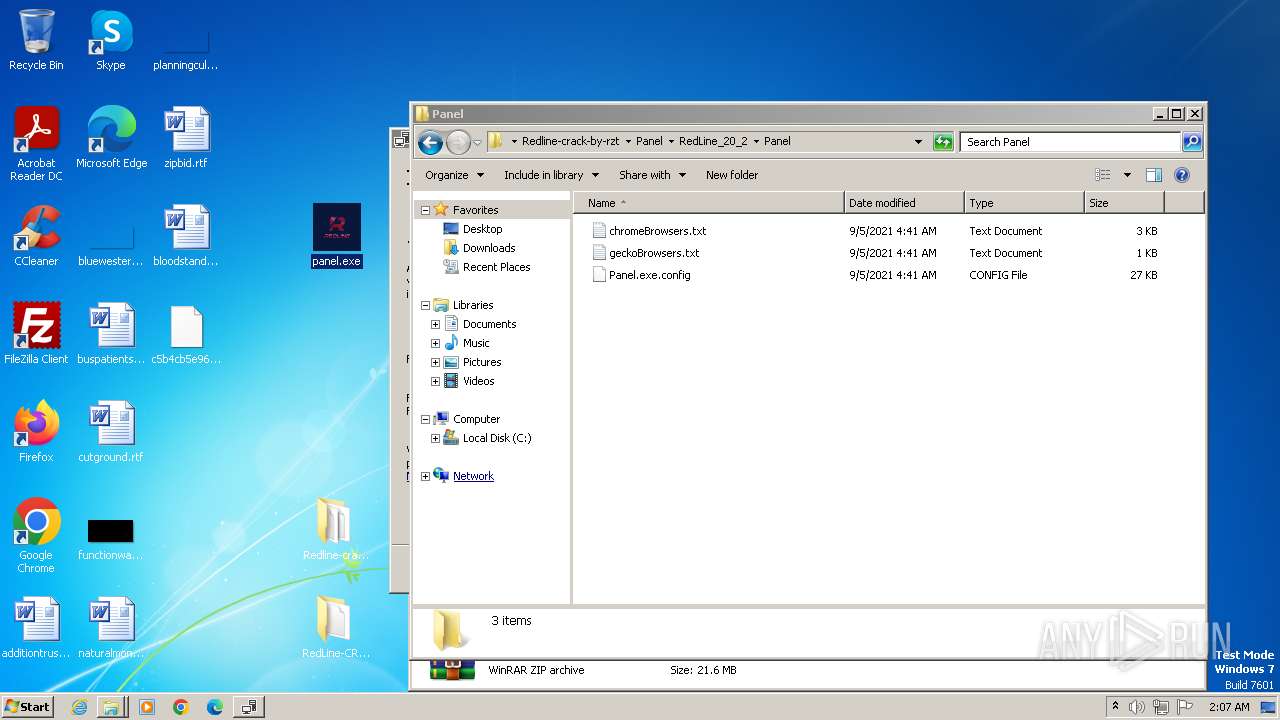Open FileZilla Client shortcut

coord(36,333)
